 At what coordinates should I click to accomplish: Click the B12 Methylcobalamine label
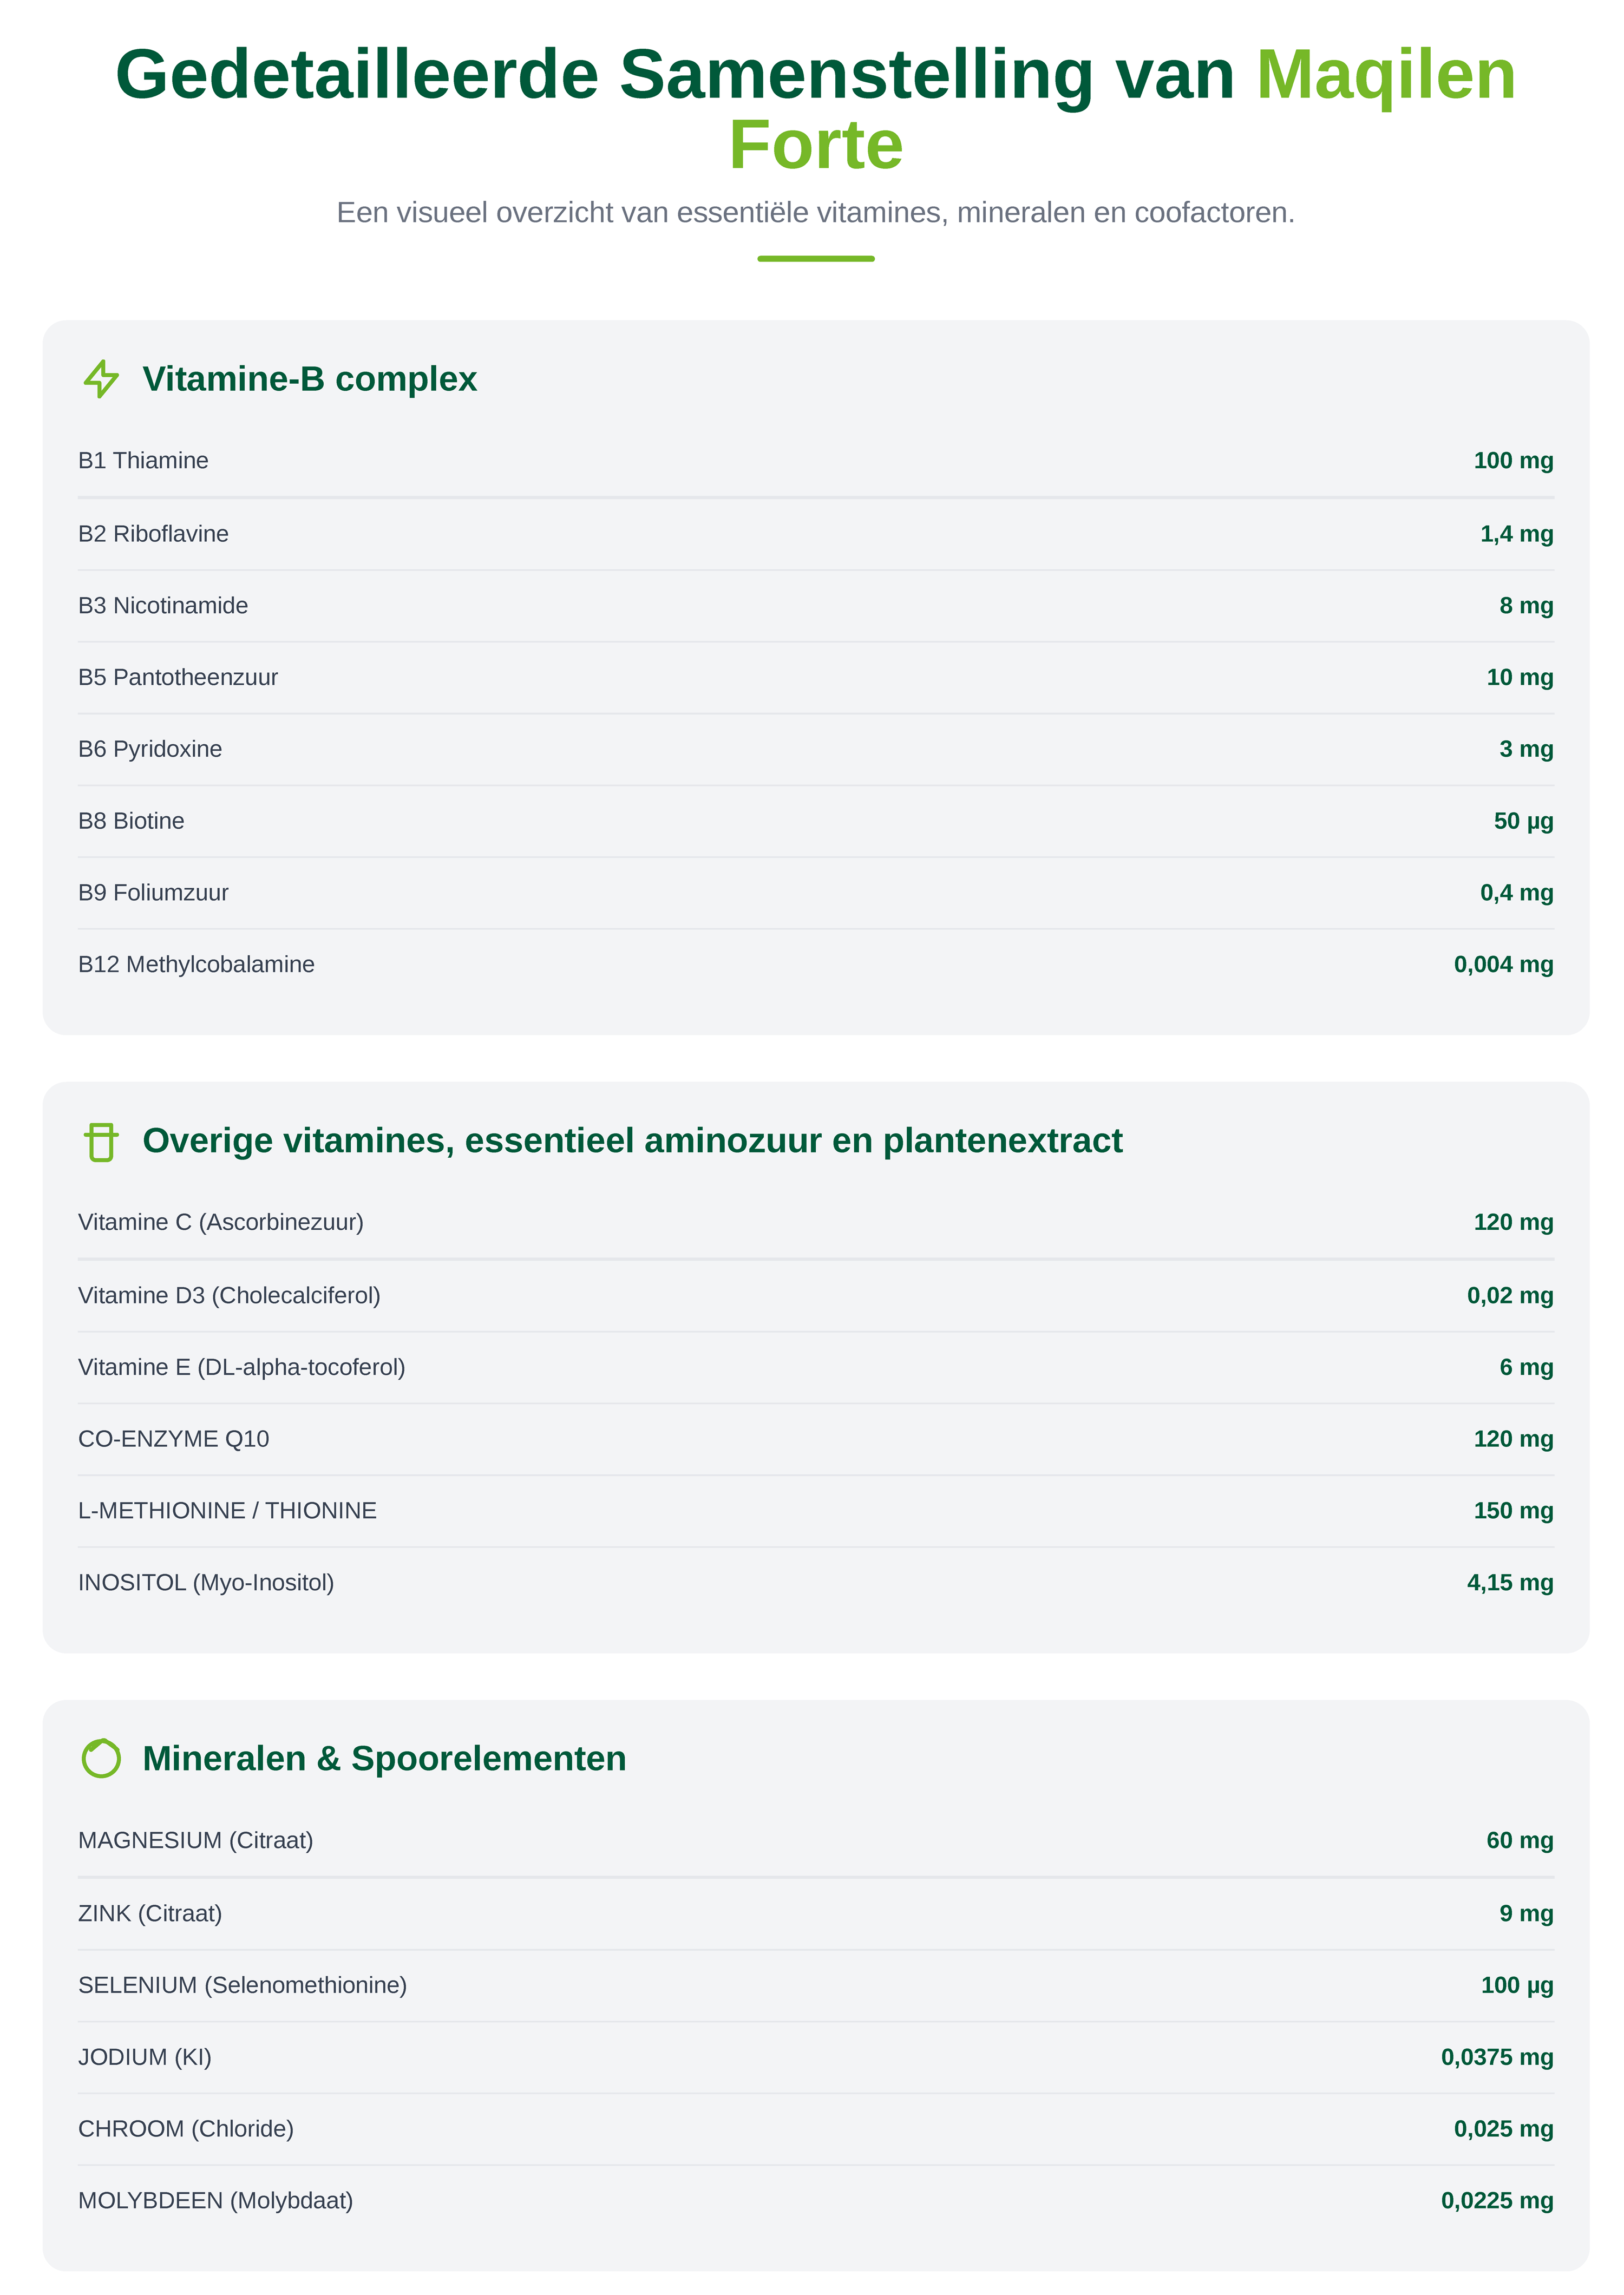[x=196, y=965]
